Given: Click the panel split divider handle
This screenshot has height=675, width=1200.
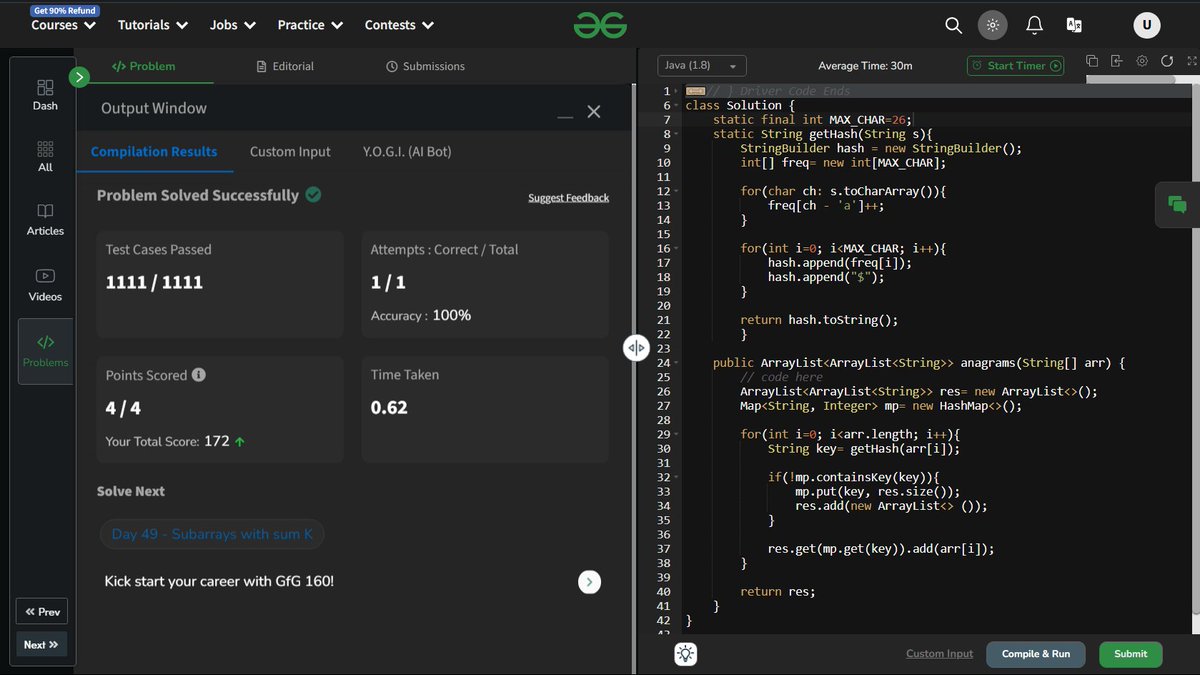Looking at the screenshot, I should pos(636,347).
